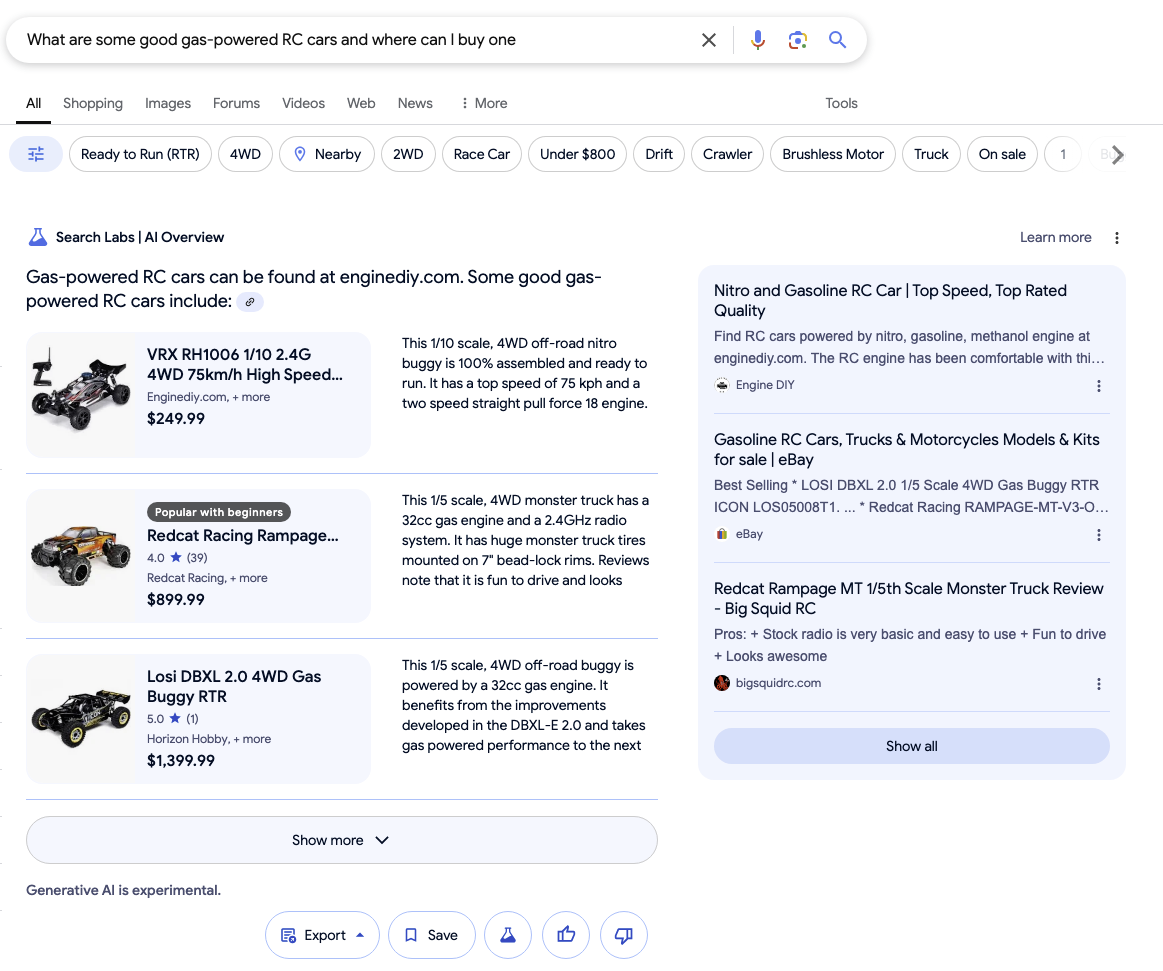This screenshot has width=1163, height=971.
Task: Open the Forums tab
Action: pyautogui.click(x=236, y=103)
